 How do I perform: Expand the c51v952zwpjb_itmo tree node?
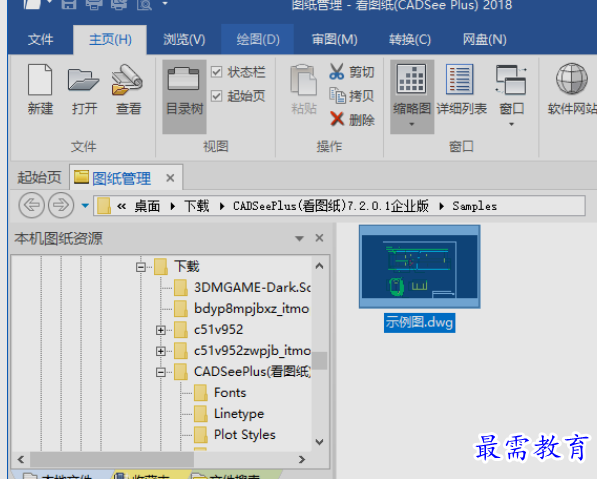tap(161, 351)
